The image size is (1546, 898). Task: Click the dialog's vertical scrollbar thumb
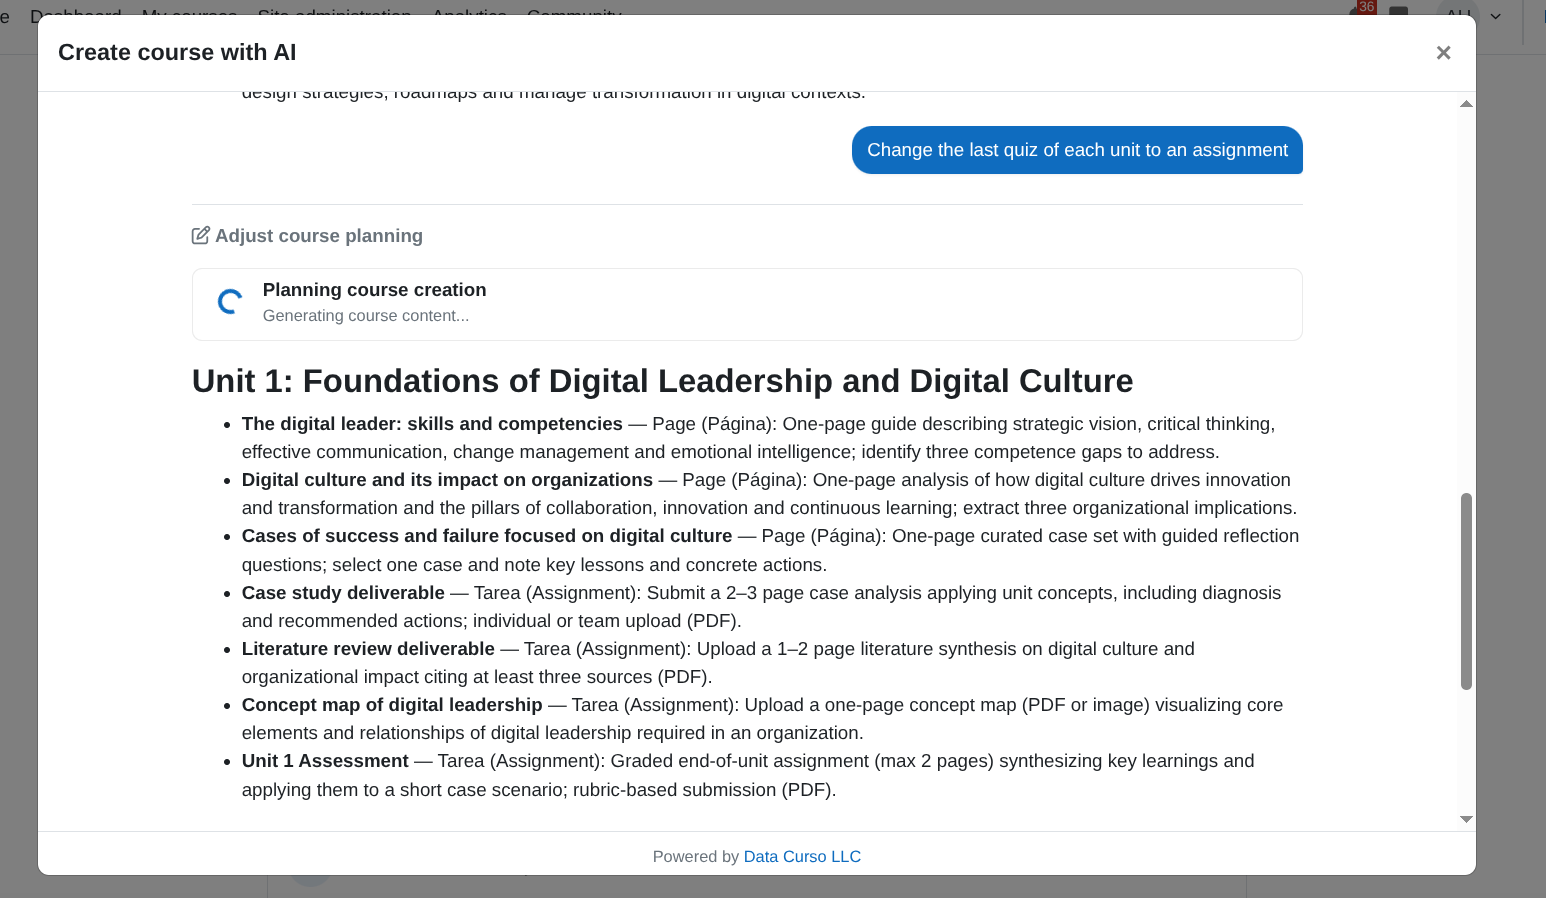(1466, 590)
